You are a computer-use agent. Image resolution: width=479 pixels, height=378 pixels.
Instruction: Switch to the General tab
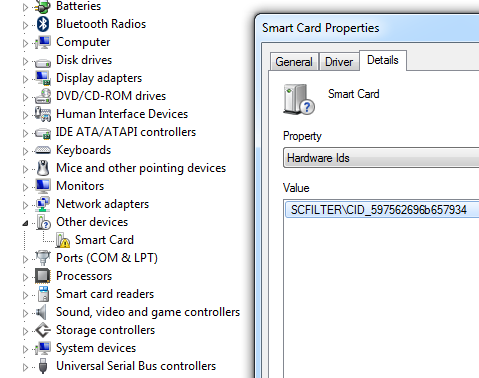294,62
